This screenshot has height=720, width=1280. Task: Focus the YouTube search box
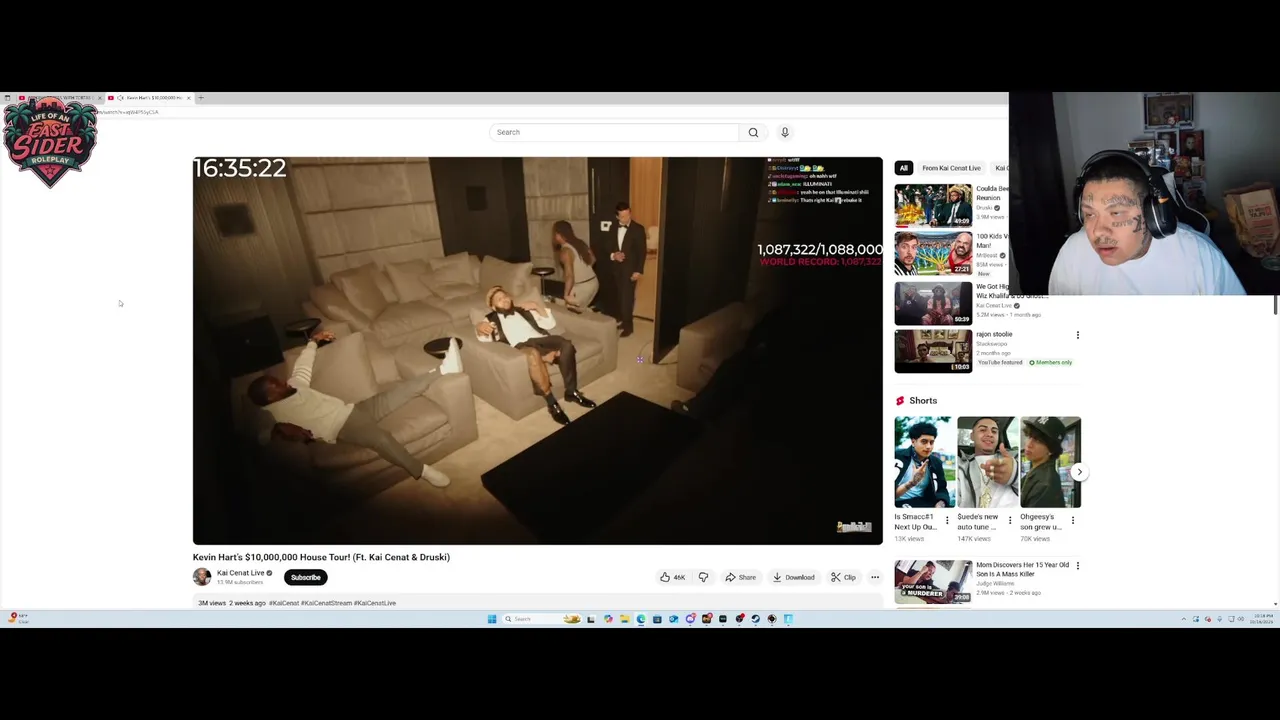615,132
